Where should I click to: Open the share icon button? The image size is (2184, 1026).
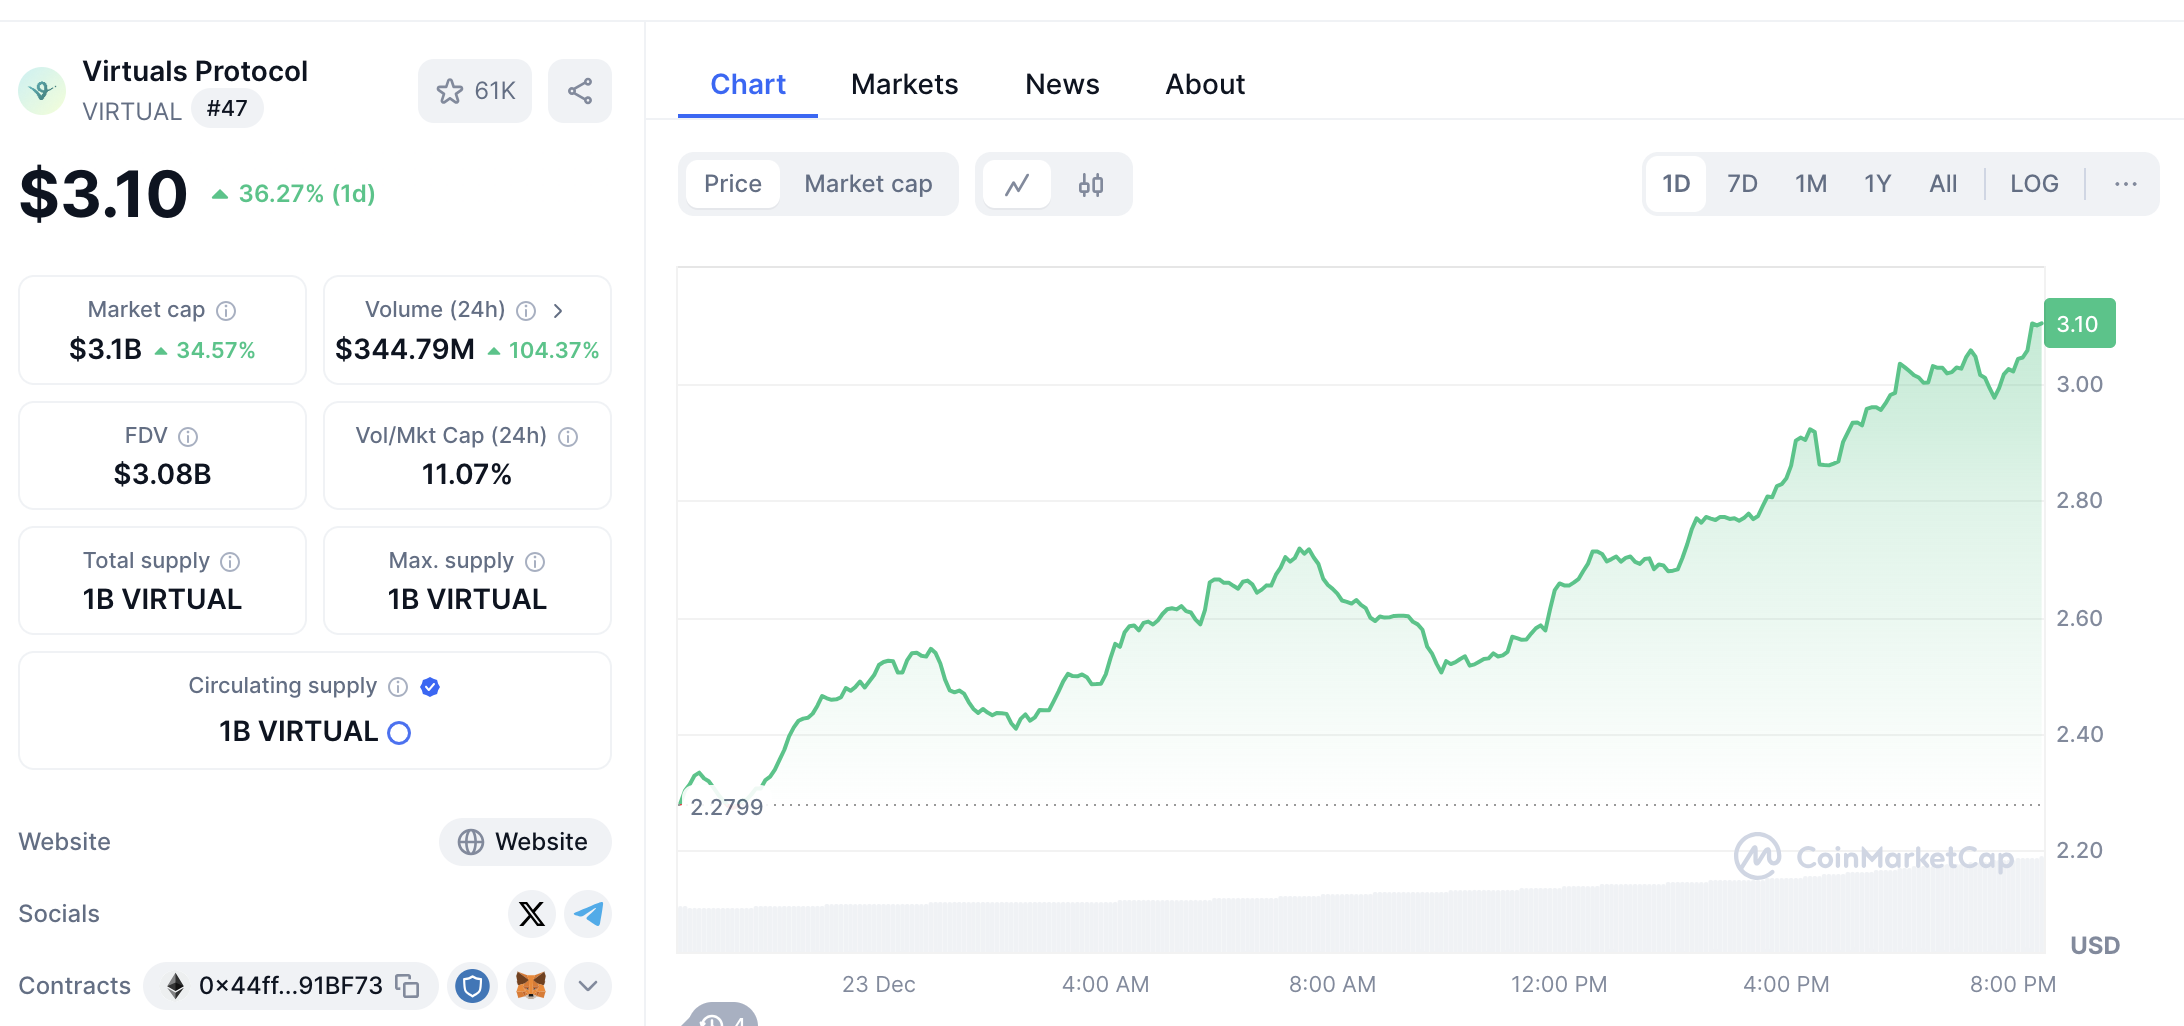point(580,91)
